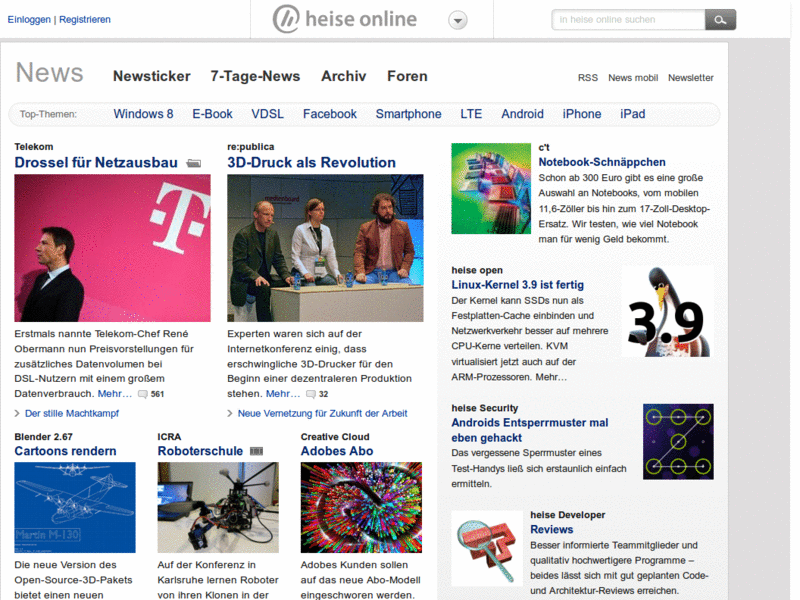The width and height of the screenshot is (800, 600).
Task: Open the Creative Cloud colorful thumbnail
Action: [361, 508]
